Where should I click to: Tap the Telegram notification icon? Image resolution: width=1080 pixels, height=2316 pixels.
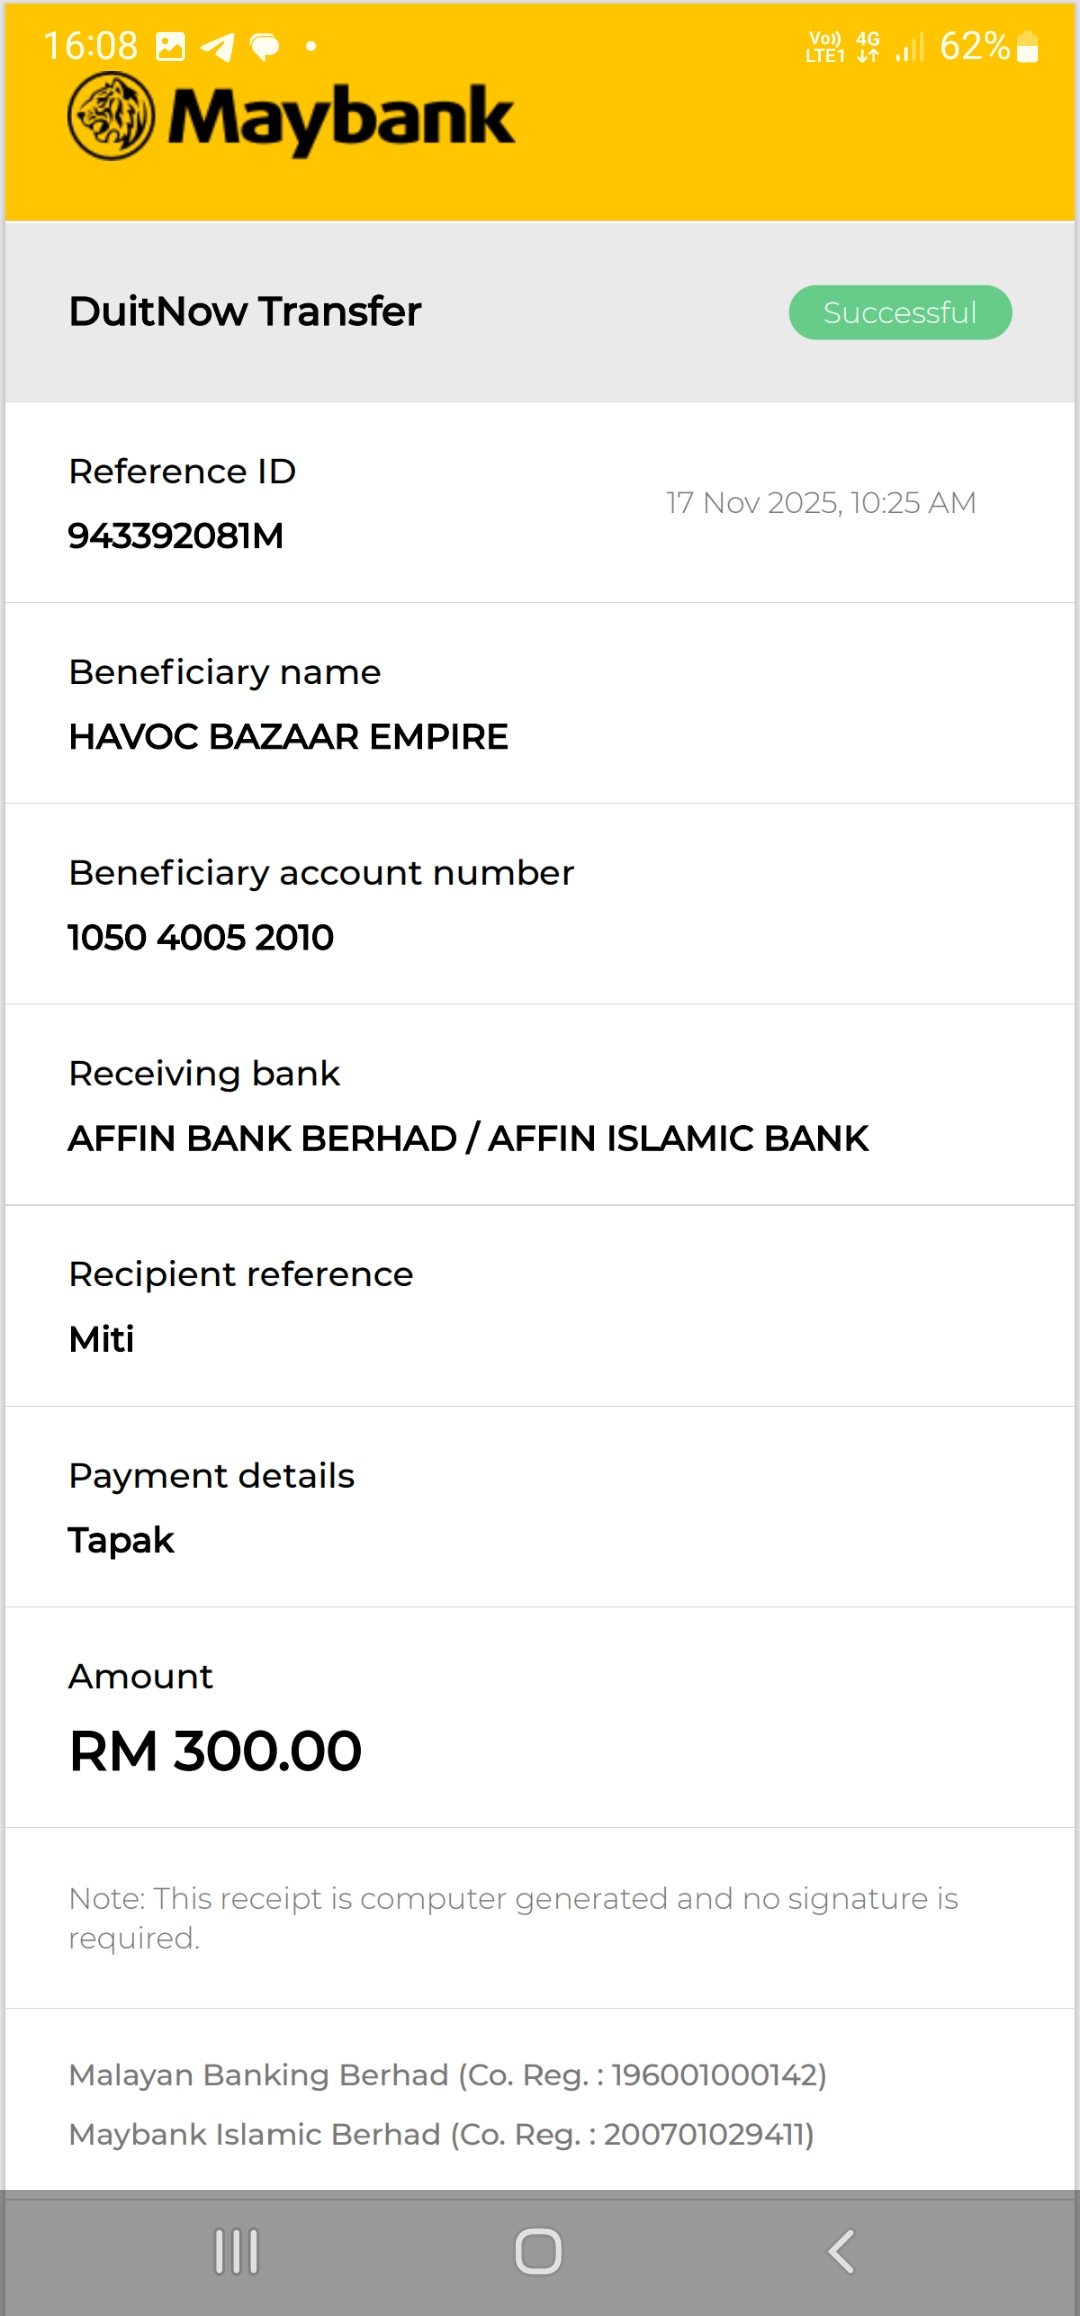pyautogui.click(x=217, y=47)
